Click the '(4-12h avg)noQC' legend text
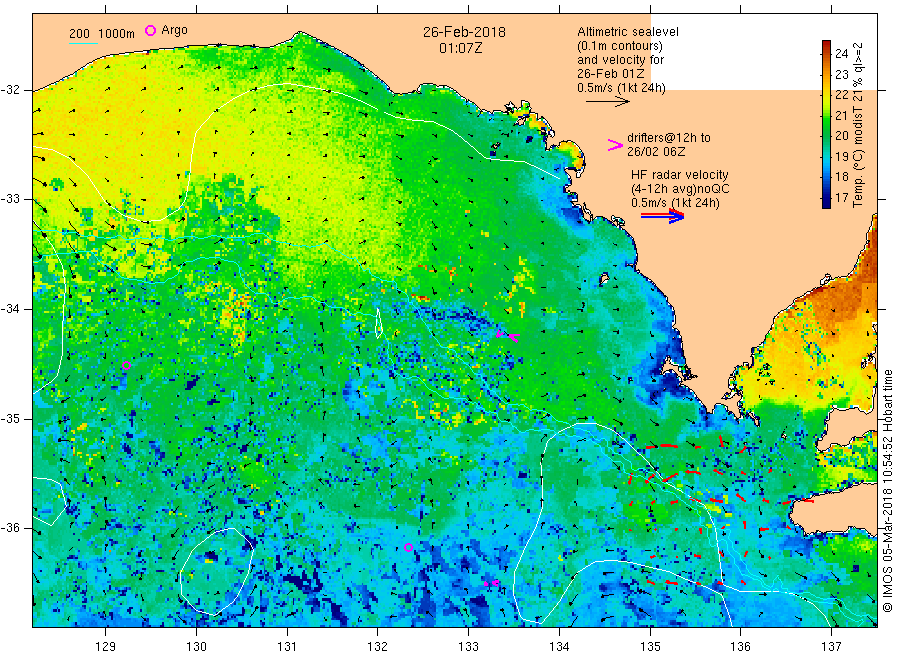The image size is (900, 660). pos(680,189)
